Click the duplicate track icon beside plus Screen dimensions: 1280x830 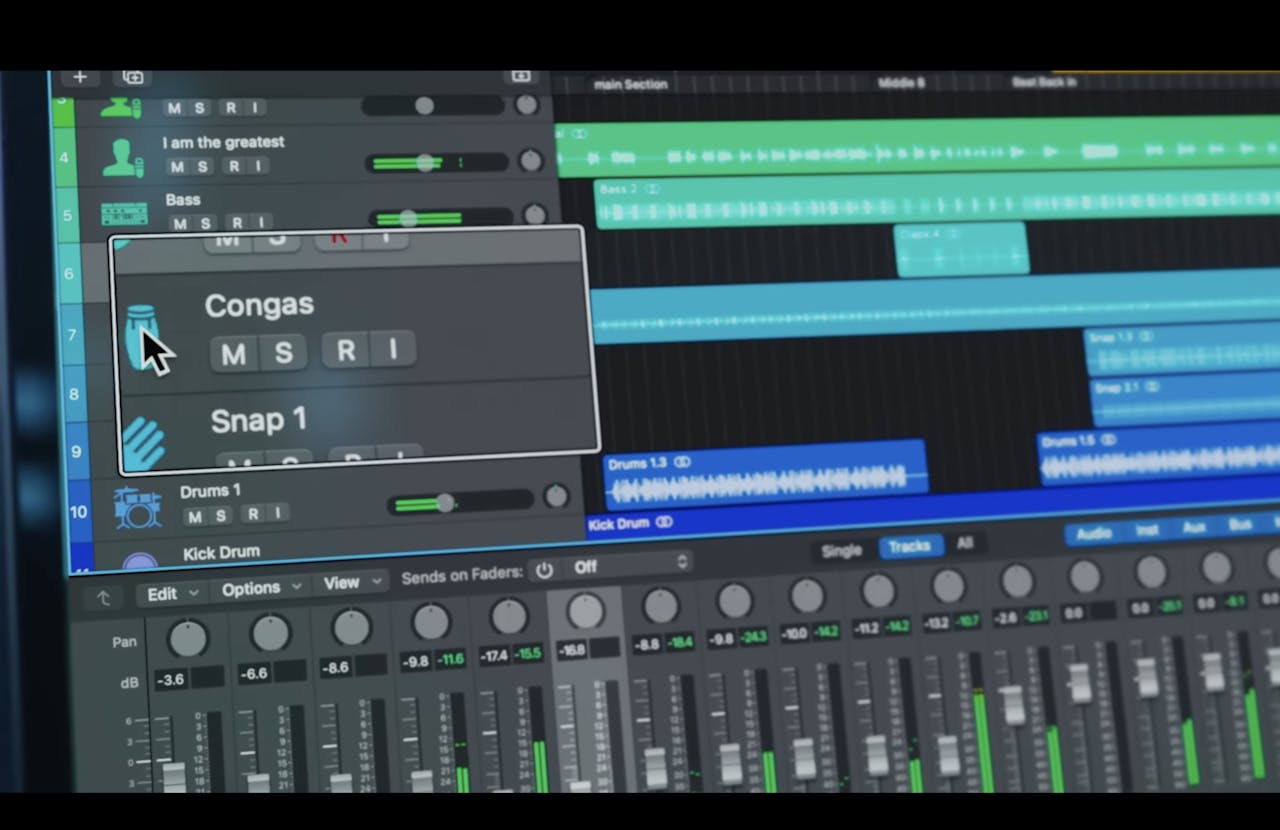pos(133,77)
